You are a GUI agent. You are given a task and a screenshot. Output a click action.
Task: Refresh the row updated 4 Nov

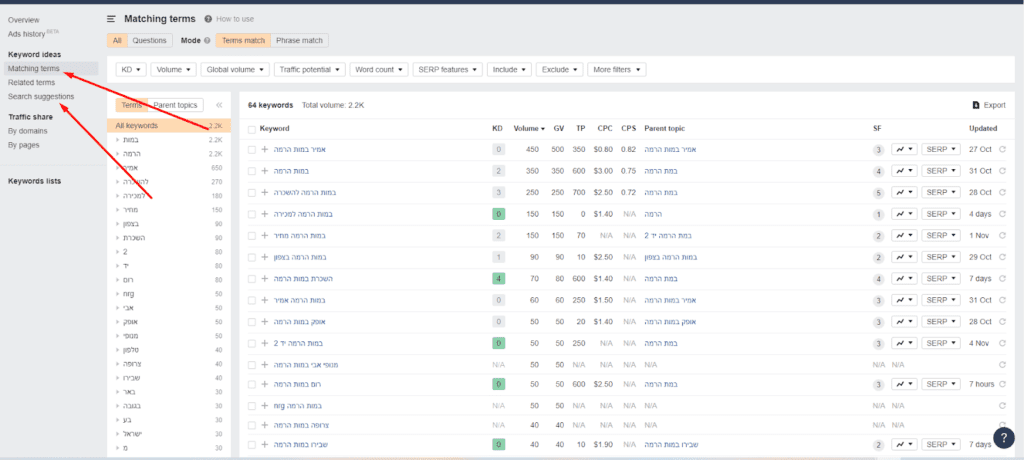[x=1002, y=343]
